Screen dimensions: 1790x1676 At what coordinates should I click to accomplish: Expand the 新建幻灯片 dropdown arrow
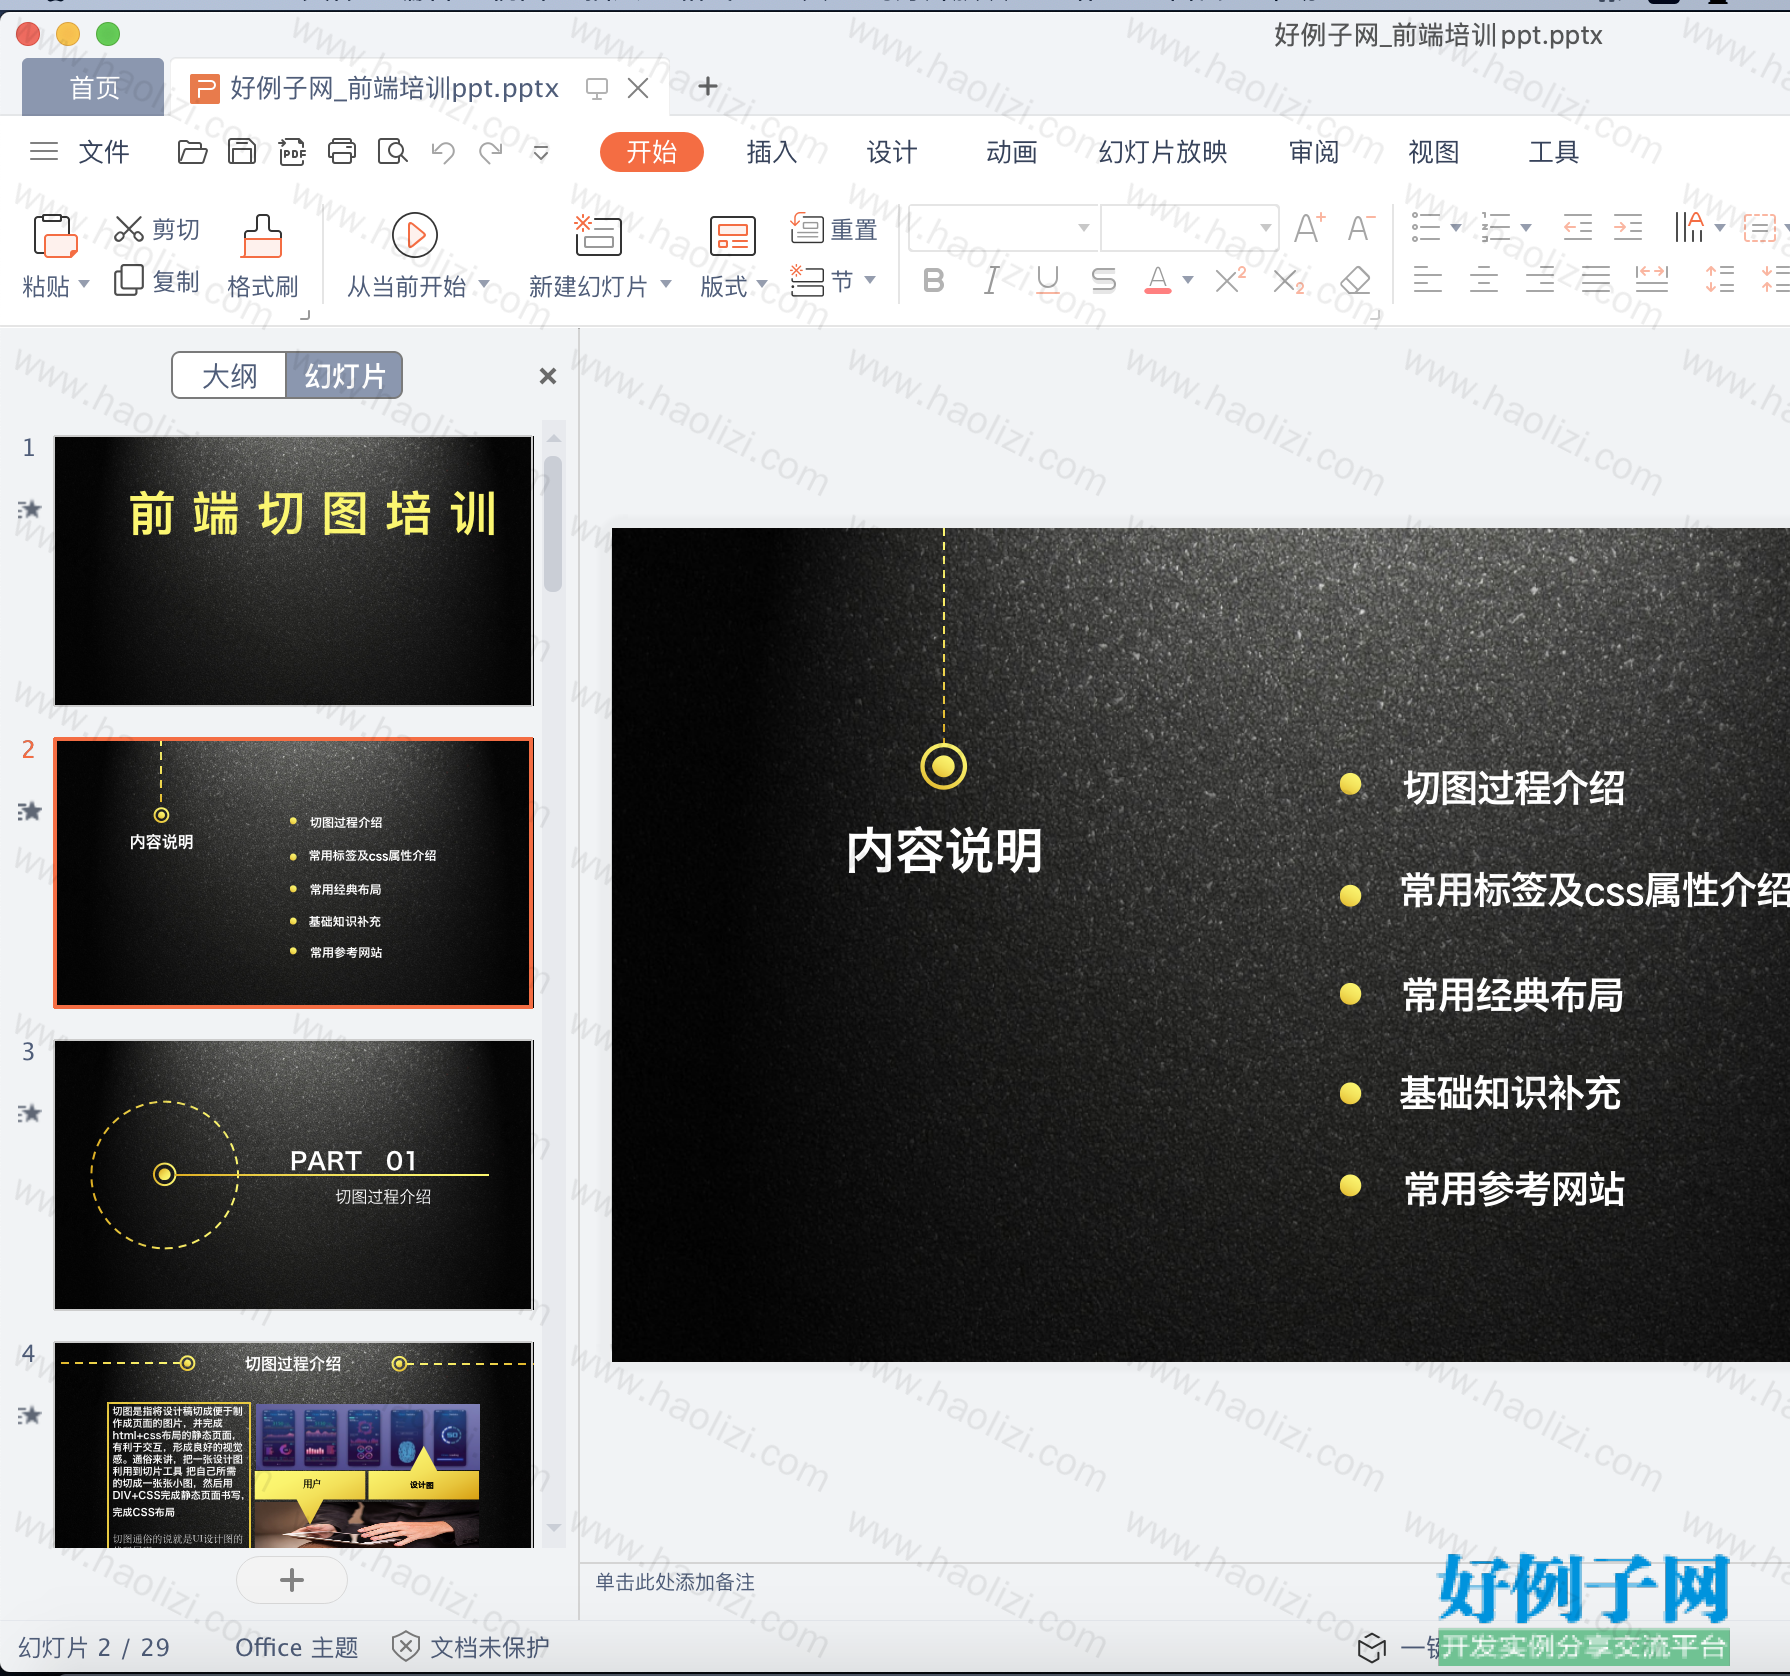[666, 285]
